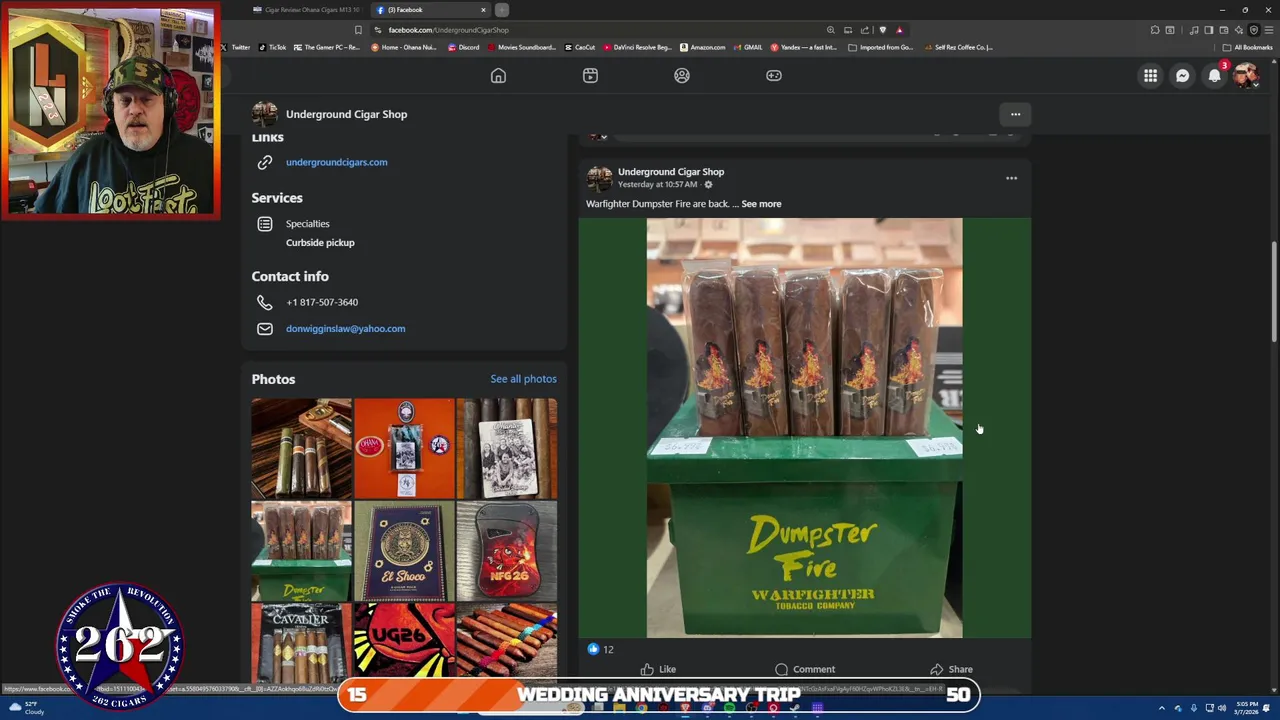
Task: Open the El Shoco photo thumbnail
Action: pos(404,551)
